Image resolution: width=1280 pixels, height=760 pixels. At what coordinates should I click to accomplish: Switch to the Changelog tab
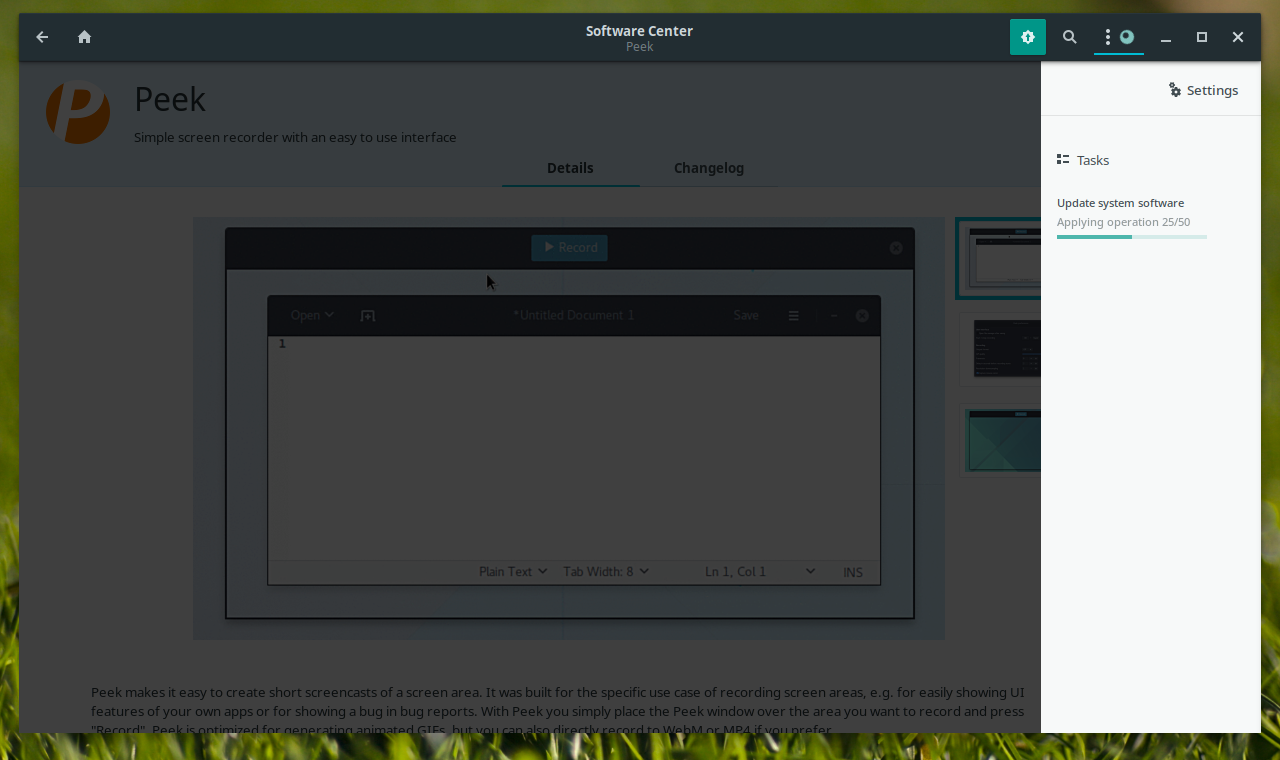pyautogui.click(x=708, y=168)
